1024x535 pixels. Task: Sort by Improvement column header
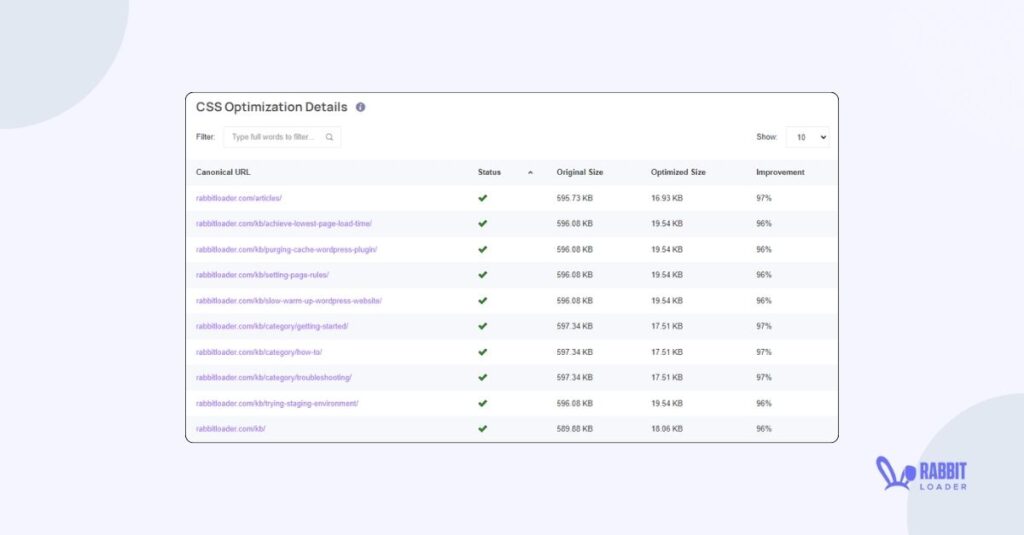(780, 172)
